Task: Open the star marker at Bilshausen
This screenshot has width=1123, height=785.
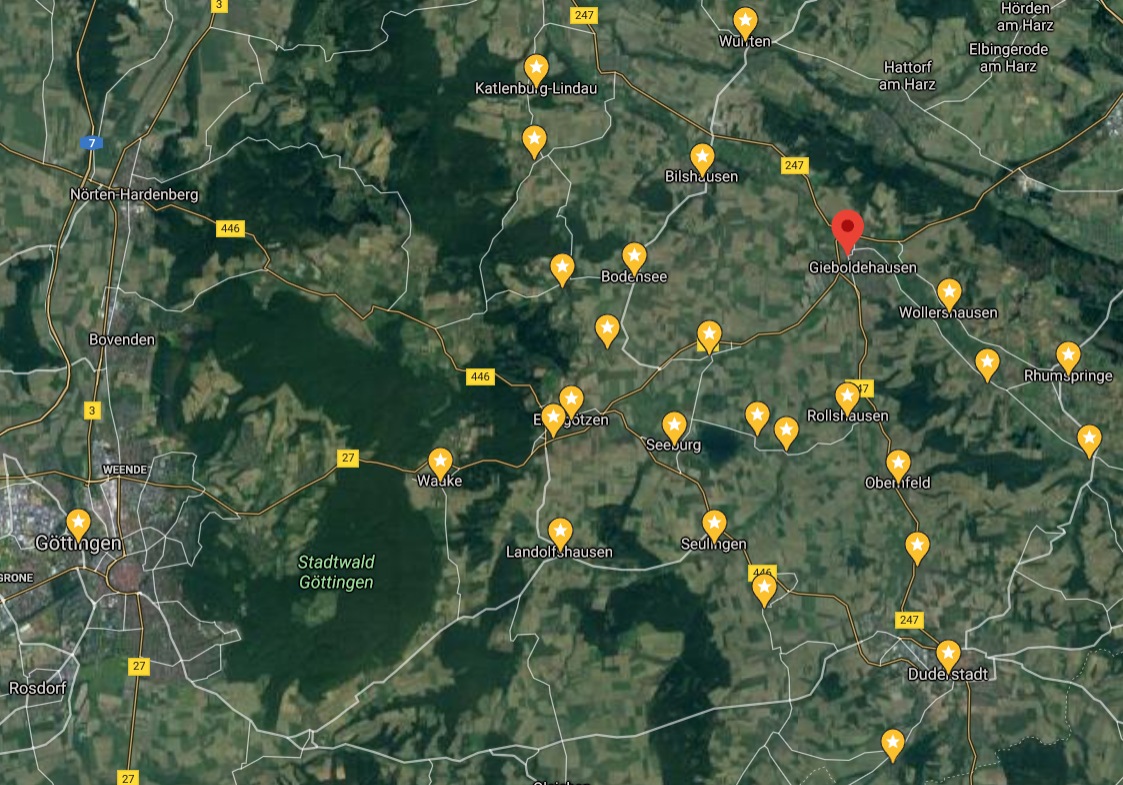Action: click(702, 159)
